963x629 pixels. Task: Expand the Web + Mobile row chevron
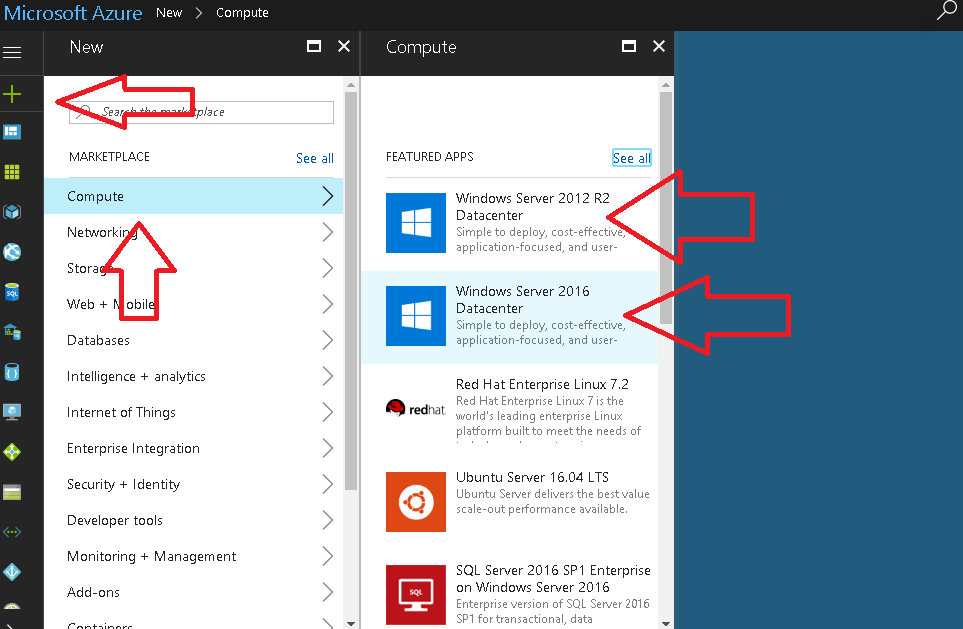327,304
